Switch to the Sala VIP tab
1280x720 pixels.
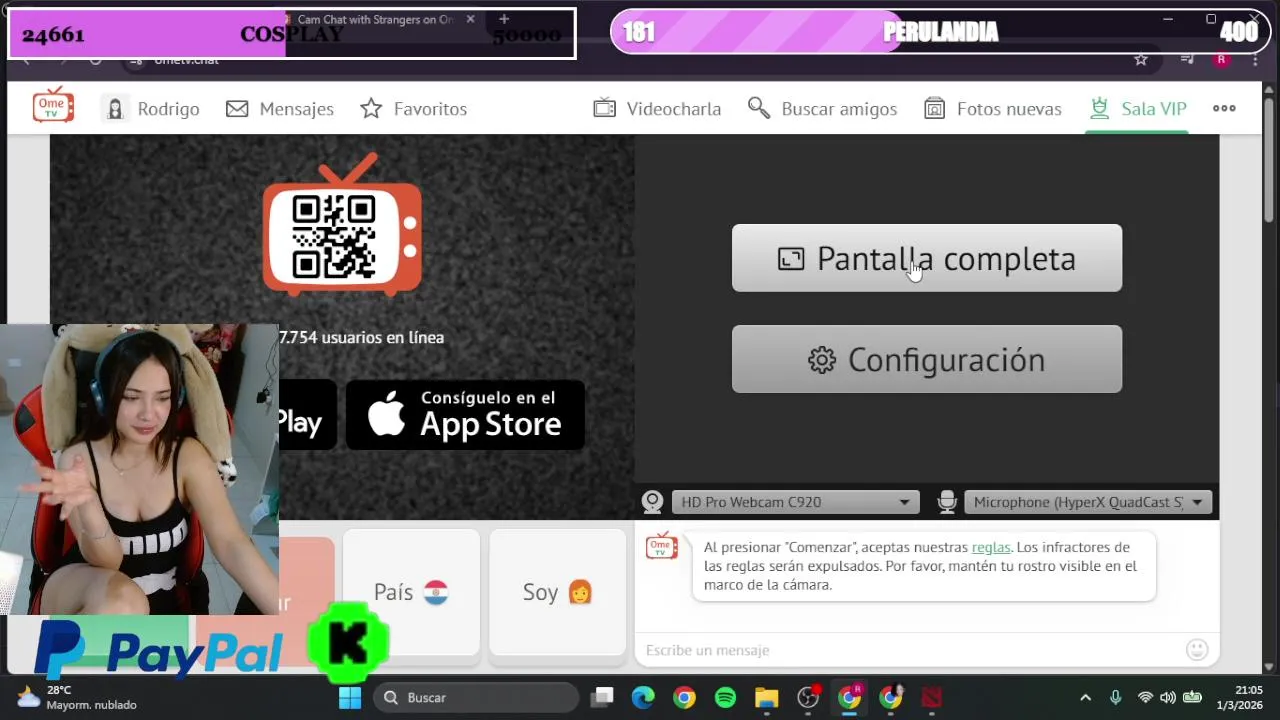tap(1137, 109)
